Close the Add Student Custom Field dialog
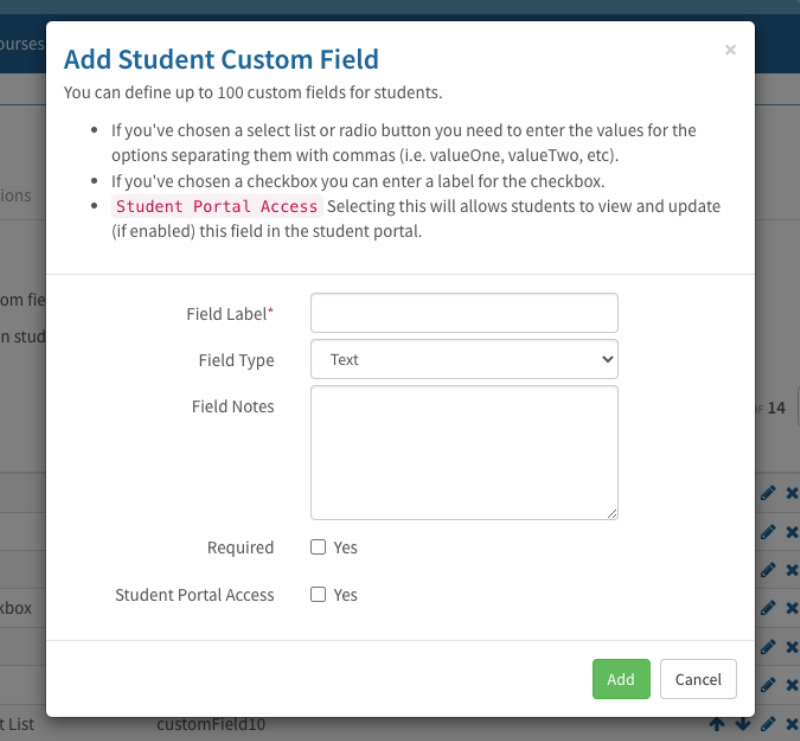 (730, 50)
